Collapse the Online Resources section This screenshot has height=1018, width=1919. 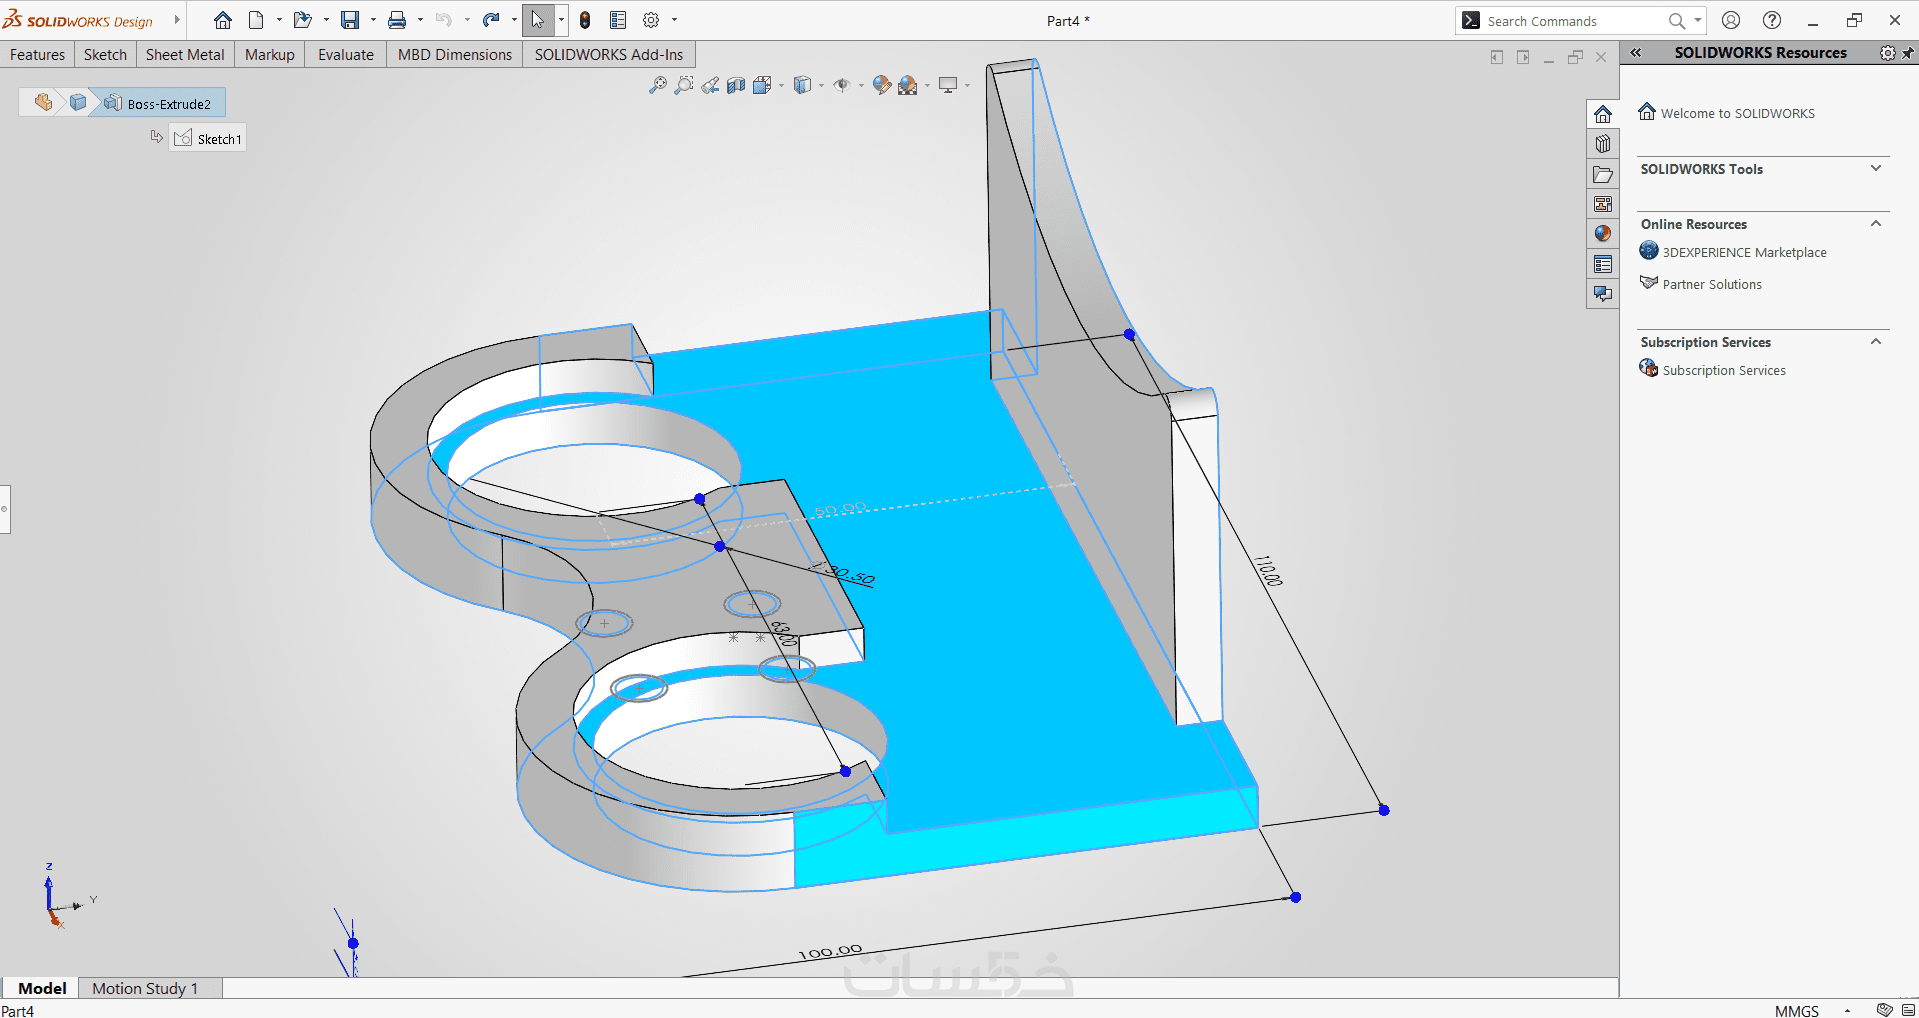1876,223
